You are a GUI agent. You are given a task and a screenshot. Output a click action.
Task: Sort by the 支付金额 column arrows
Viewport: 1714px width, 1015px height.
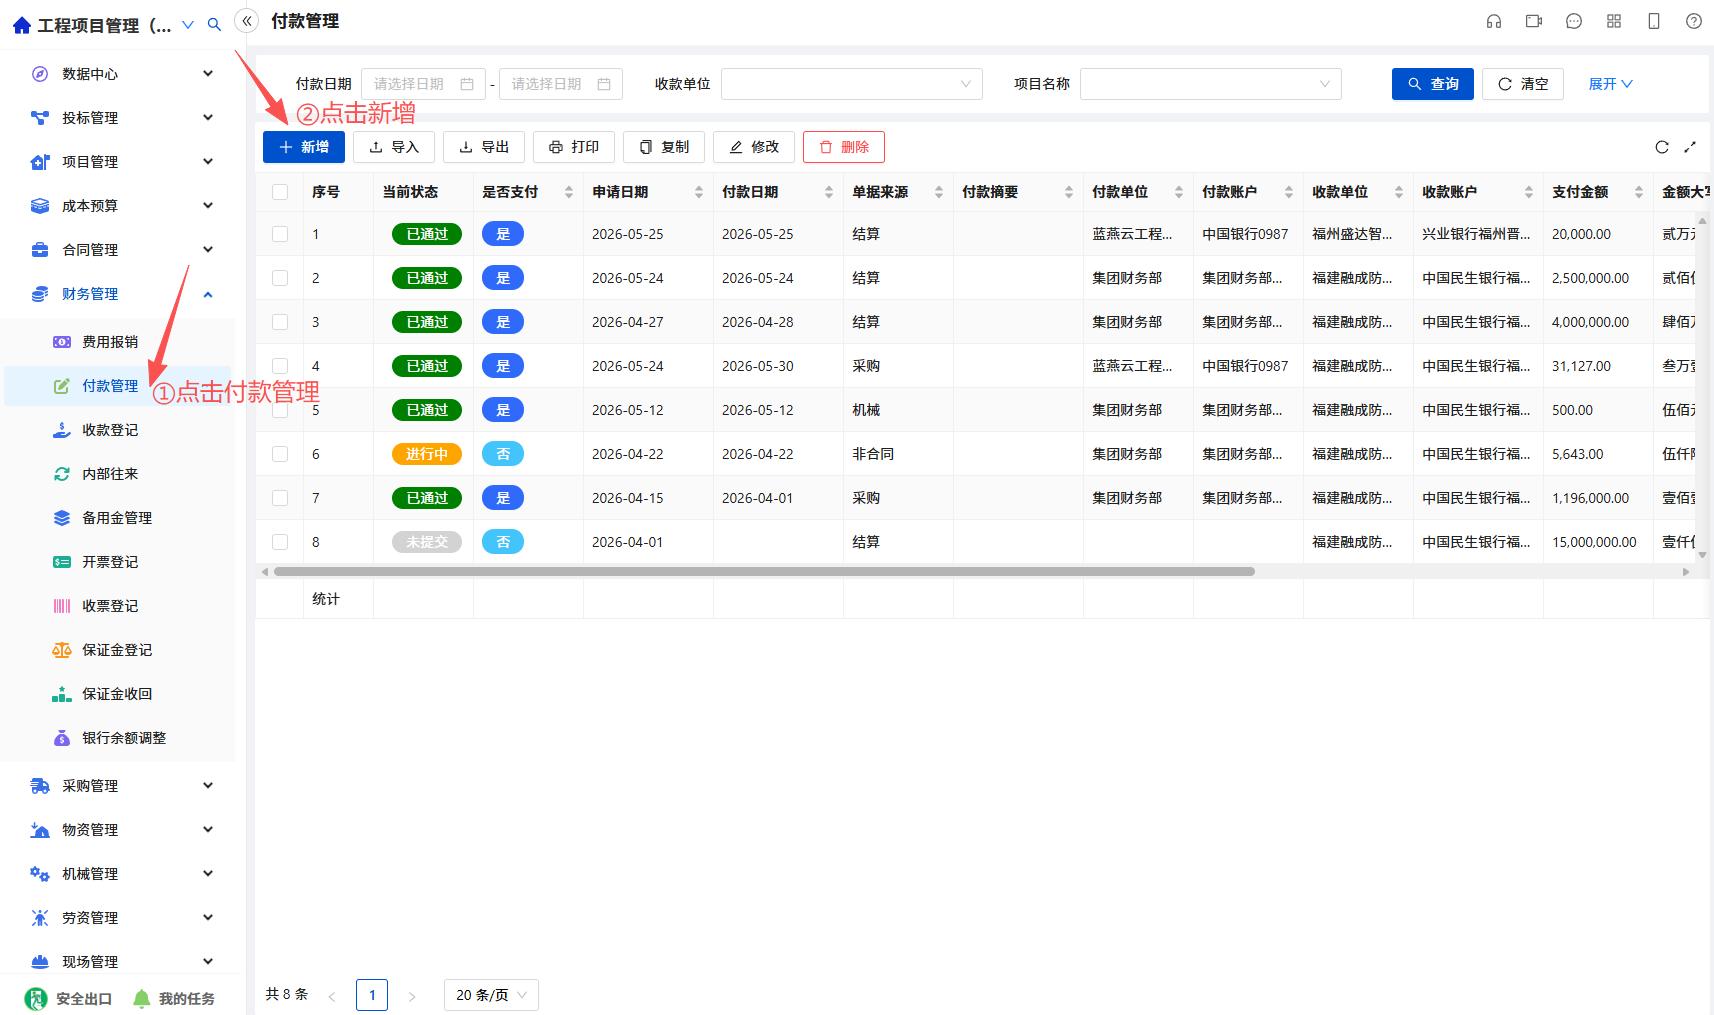pyautogui.click(x=1639, y=192)
